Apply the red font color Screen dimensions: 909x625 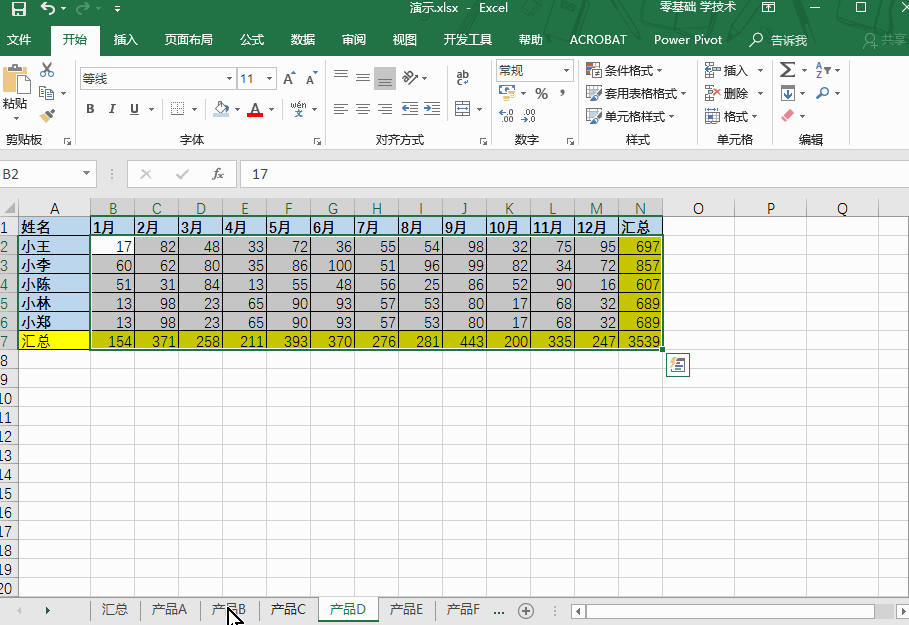(x=255, y=109)
